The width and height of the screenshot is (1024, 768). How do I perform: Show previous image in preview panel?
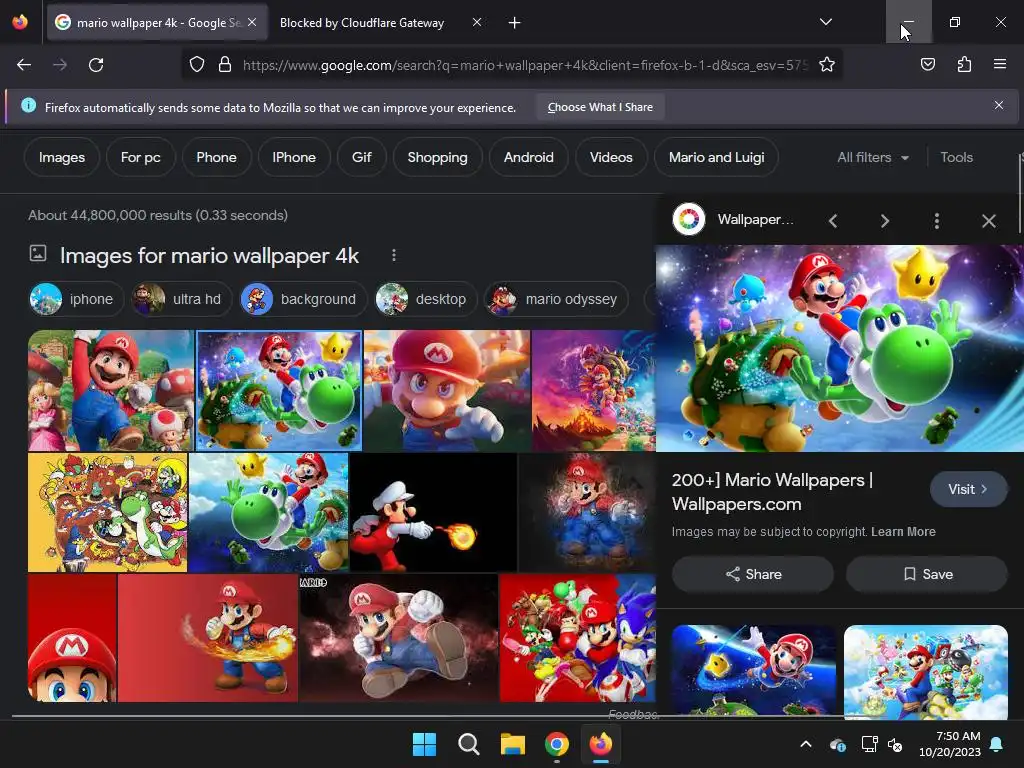[833, 221]
